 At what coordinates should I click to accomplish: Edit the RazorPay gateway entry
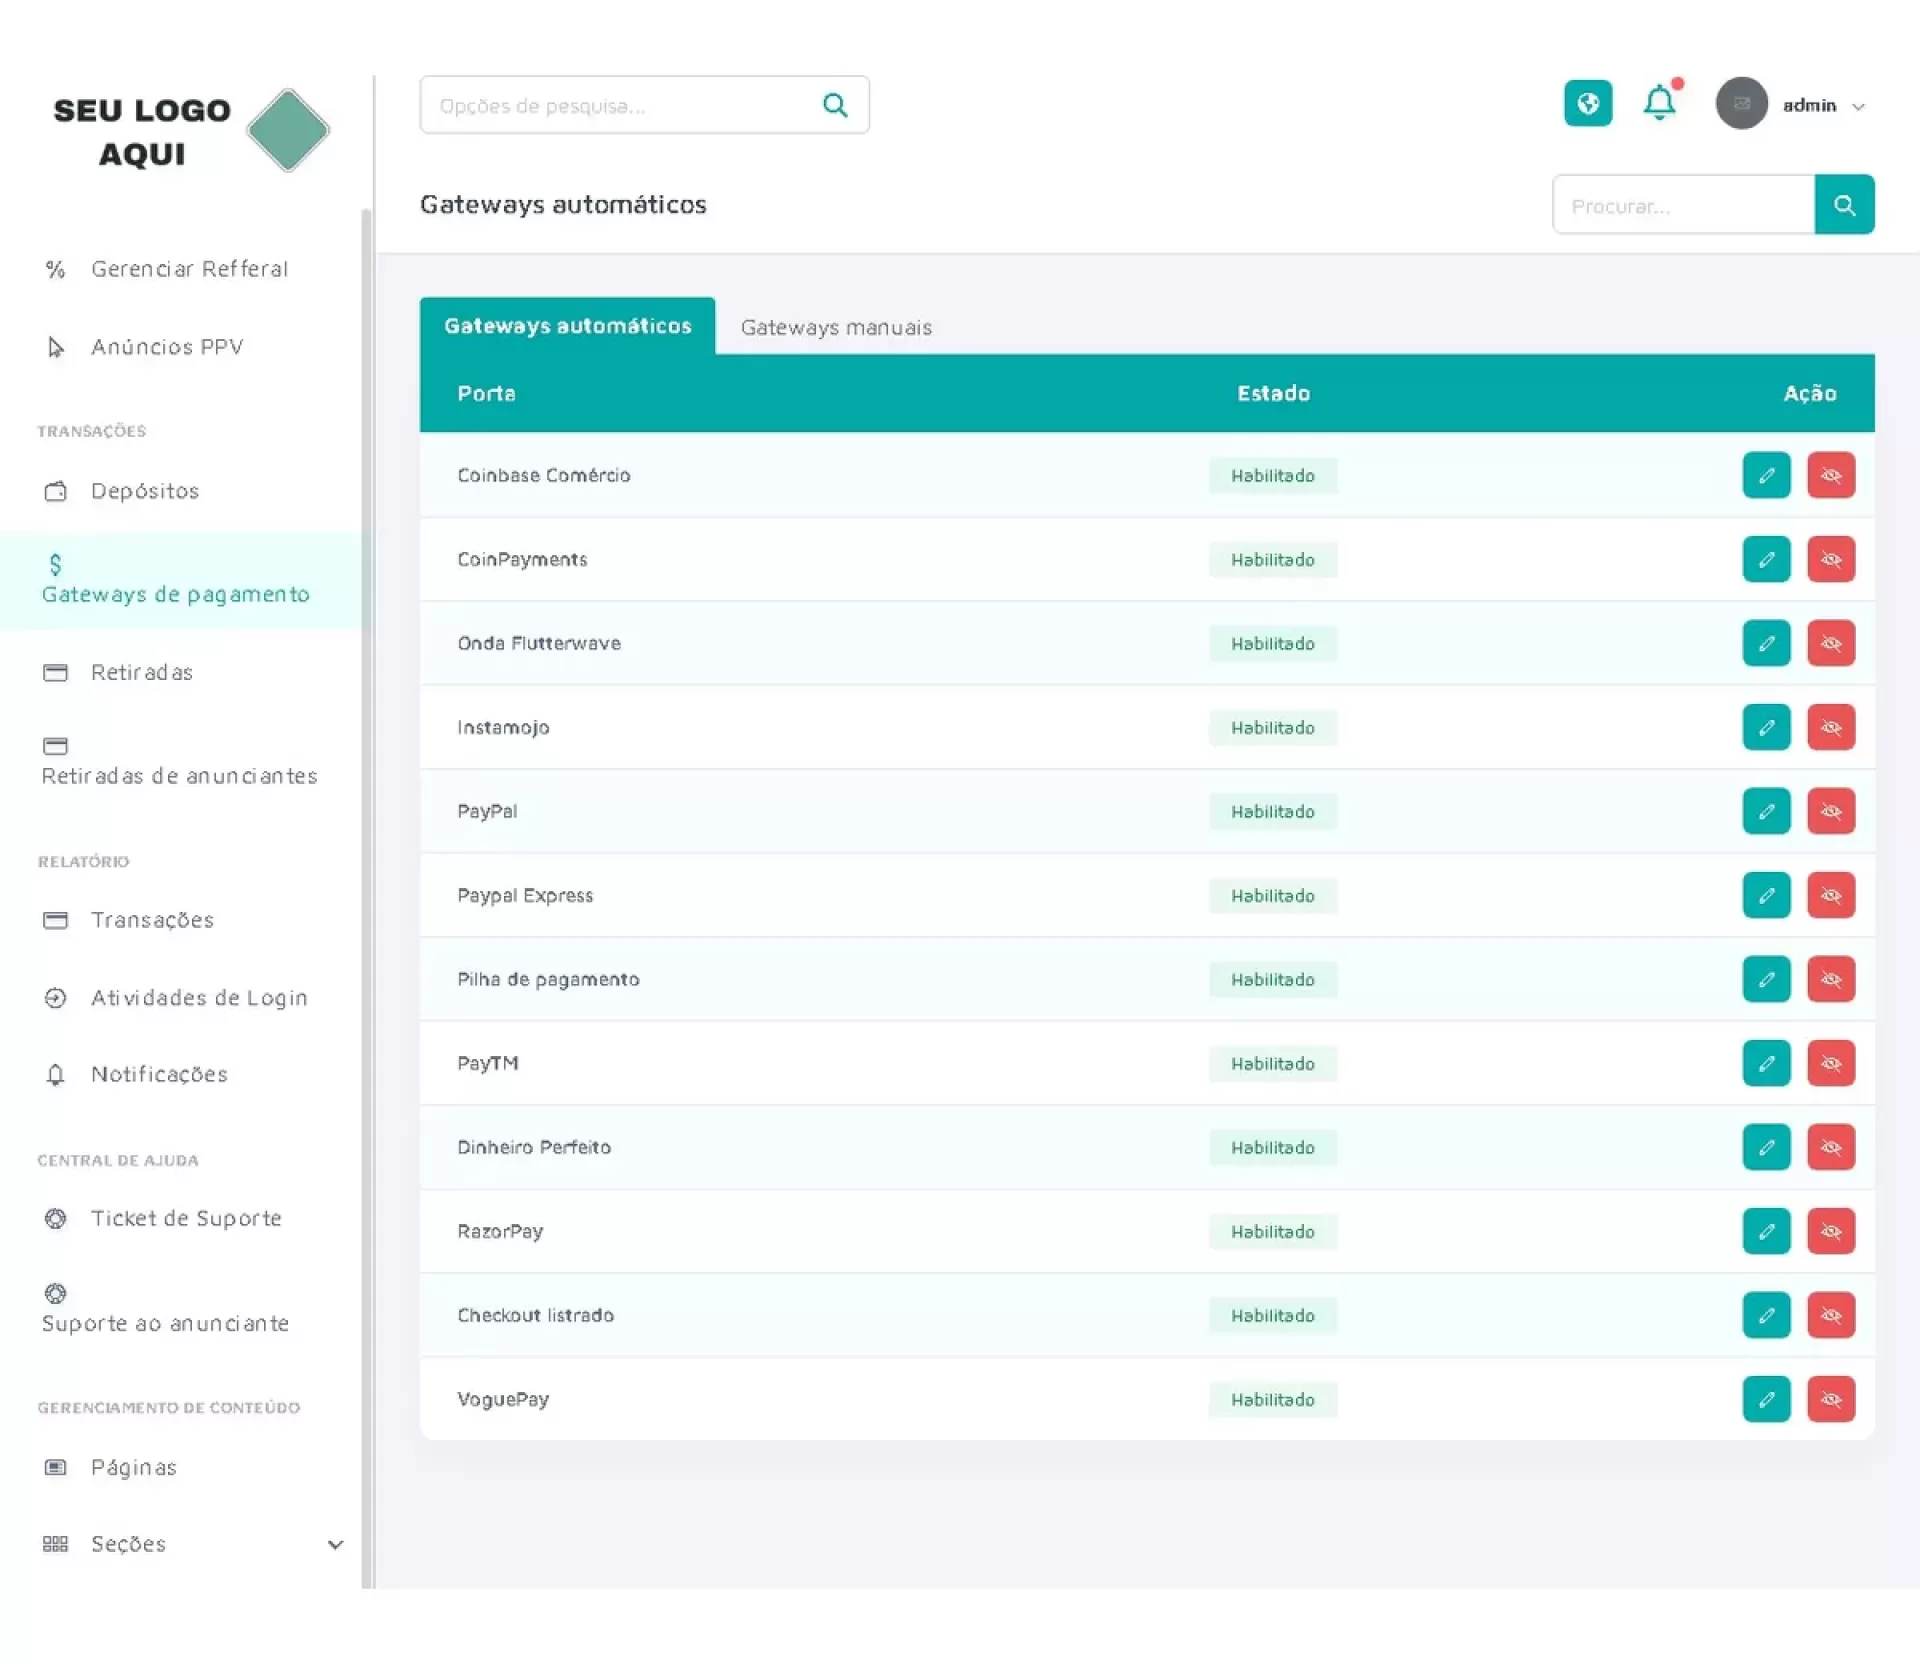[1766, 1231]
